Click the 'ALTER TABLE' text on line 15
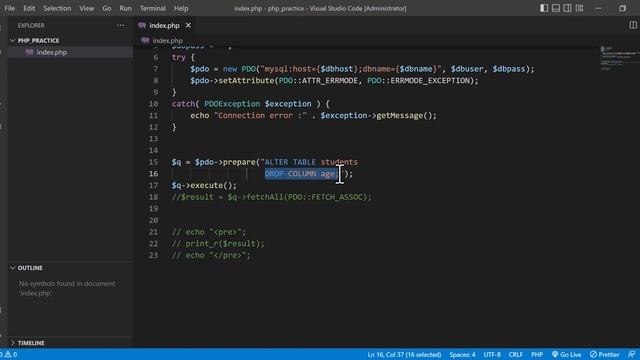Image resolution: width=640 pixels, height=360 pixels. tap(290, 162)
